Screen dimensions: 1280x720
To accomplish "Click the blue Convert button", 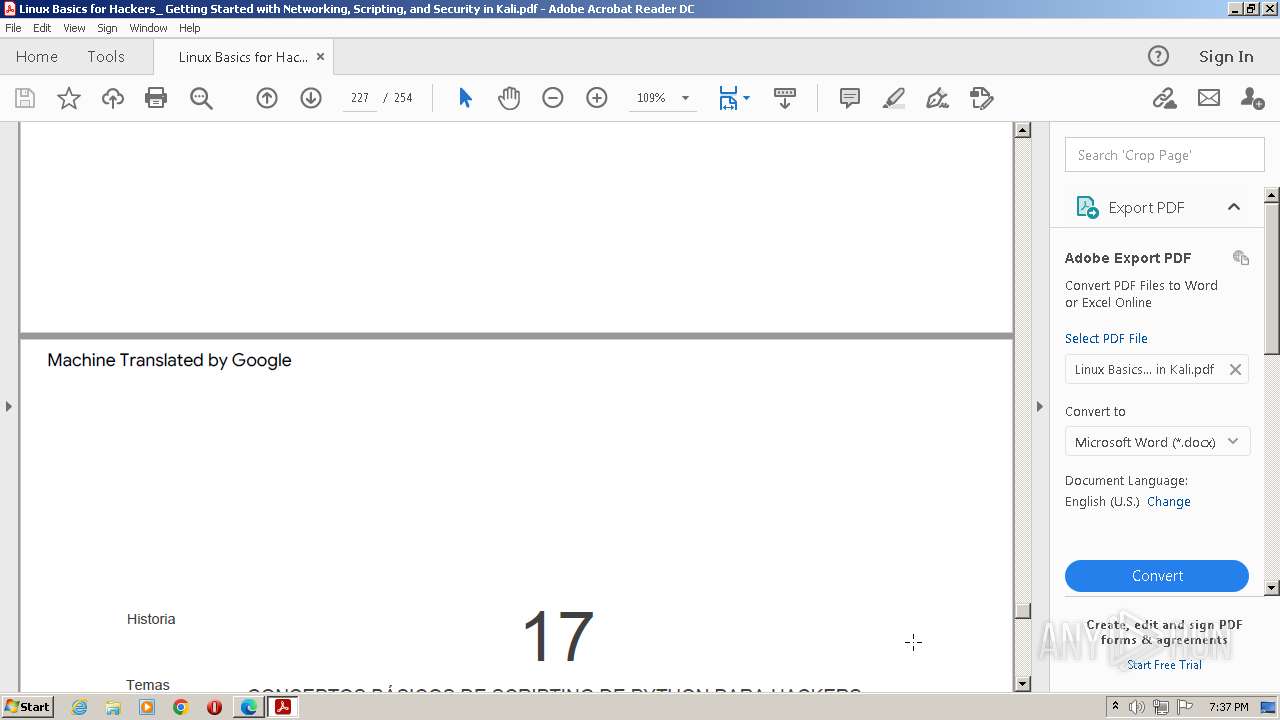I will pyautogui.click(x=1157, y=576).
